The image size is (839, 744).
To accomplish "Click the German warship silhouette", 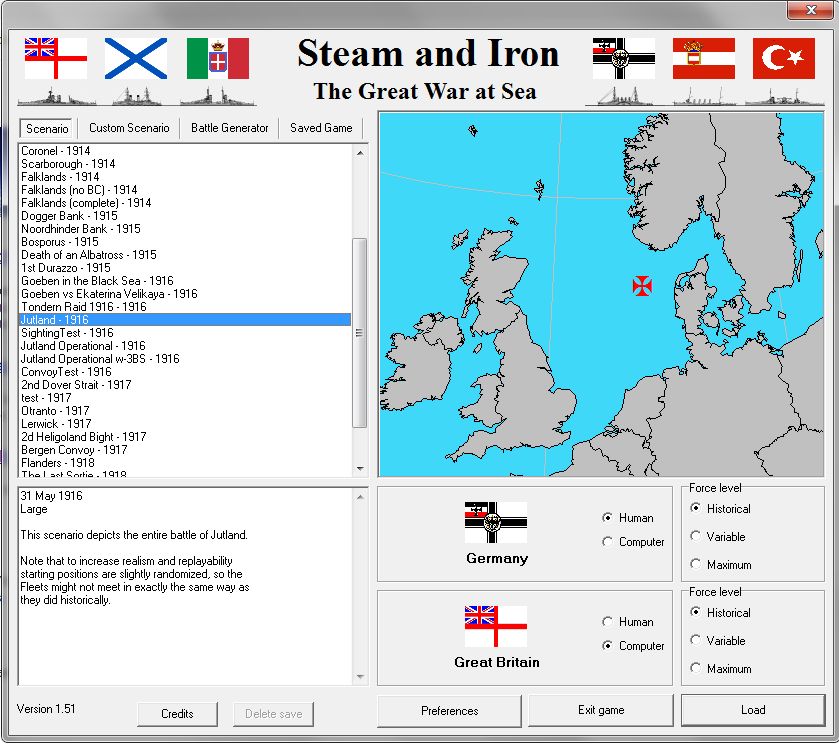I will tap(621, 97).
